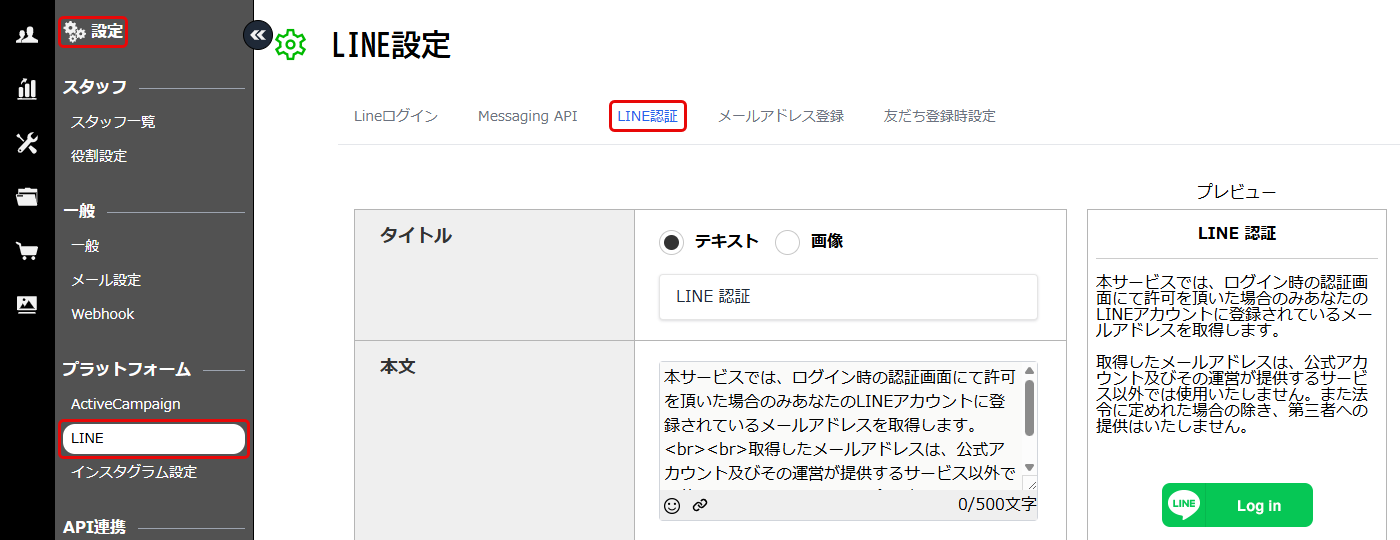
Task: Select the 画像 radio option
Action: click(788, 241)
